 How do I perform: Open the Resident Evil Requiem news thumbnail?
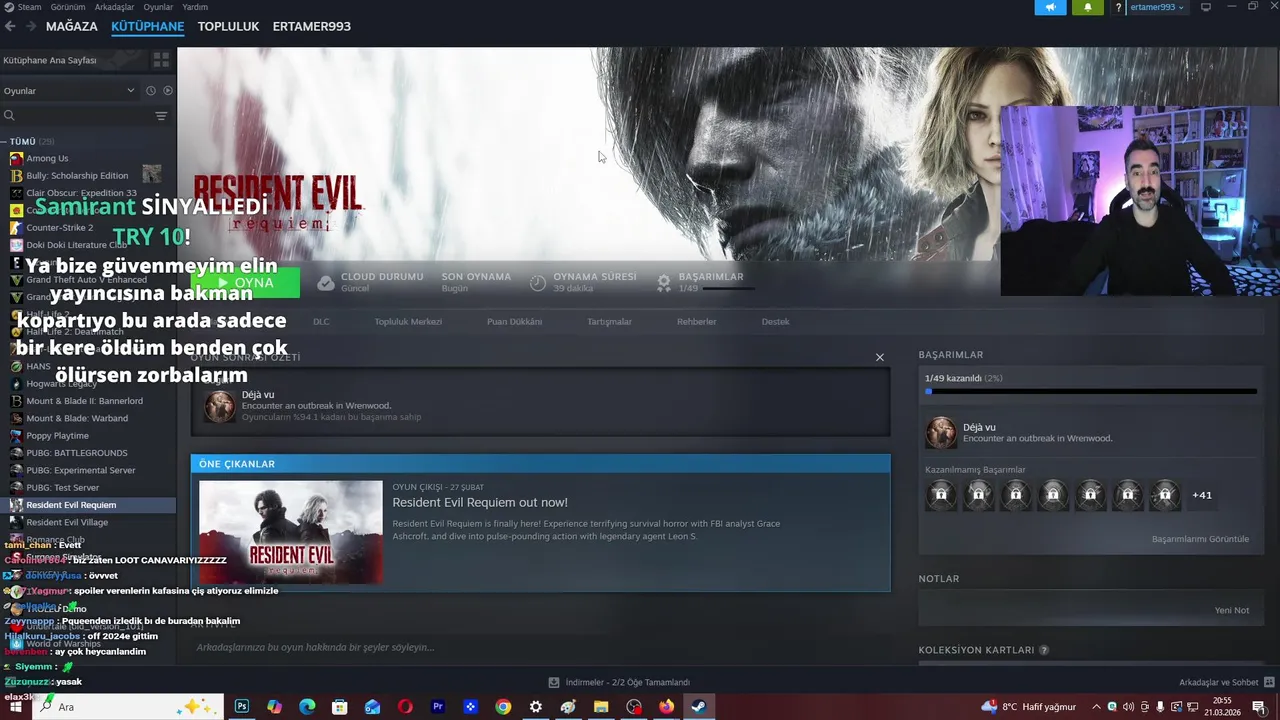[x=290, y=532]
